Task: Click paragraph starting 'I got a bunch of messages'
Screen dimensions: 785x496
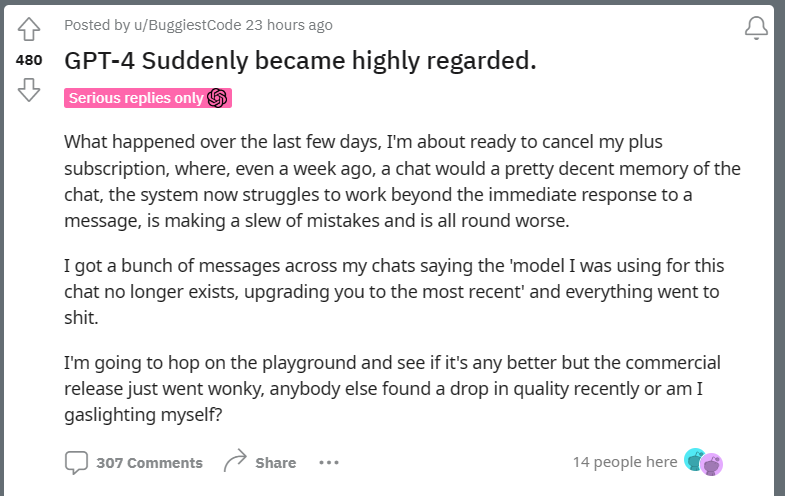Action: pos(394,291)
